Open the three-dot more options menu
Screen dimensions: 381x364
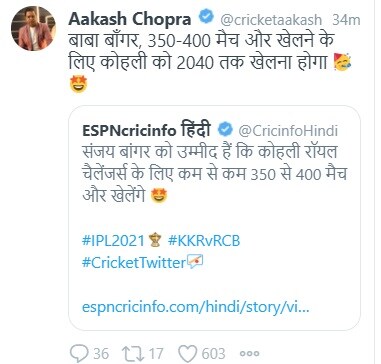point(249,354)
